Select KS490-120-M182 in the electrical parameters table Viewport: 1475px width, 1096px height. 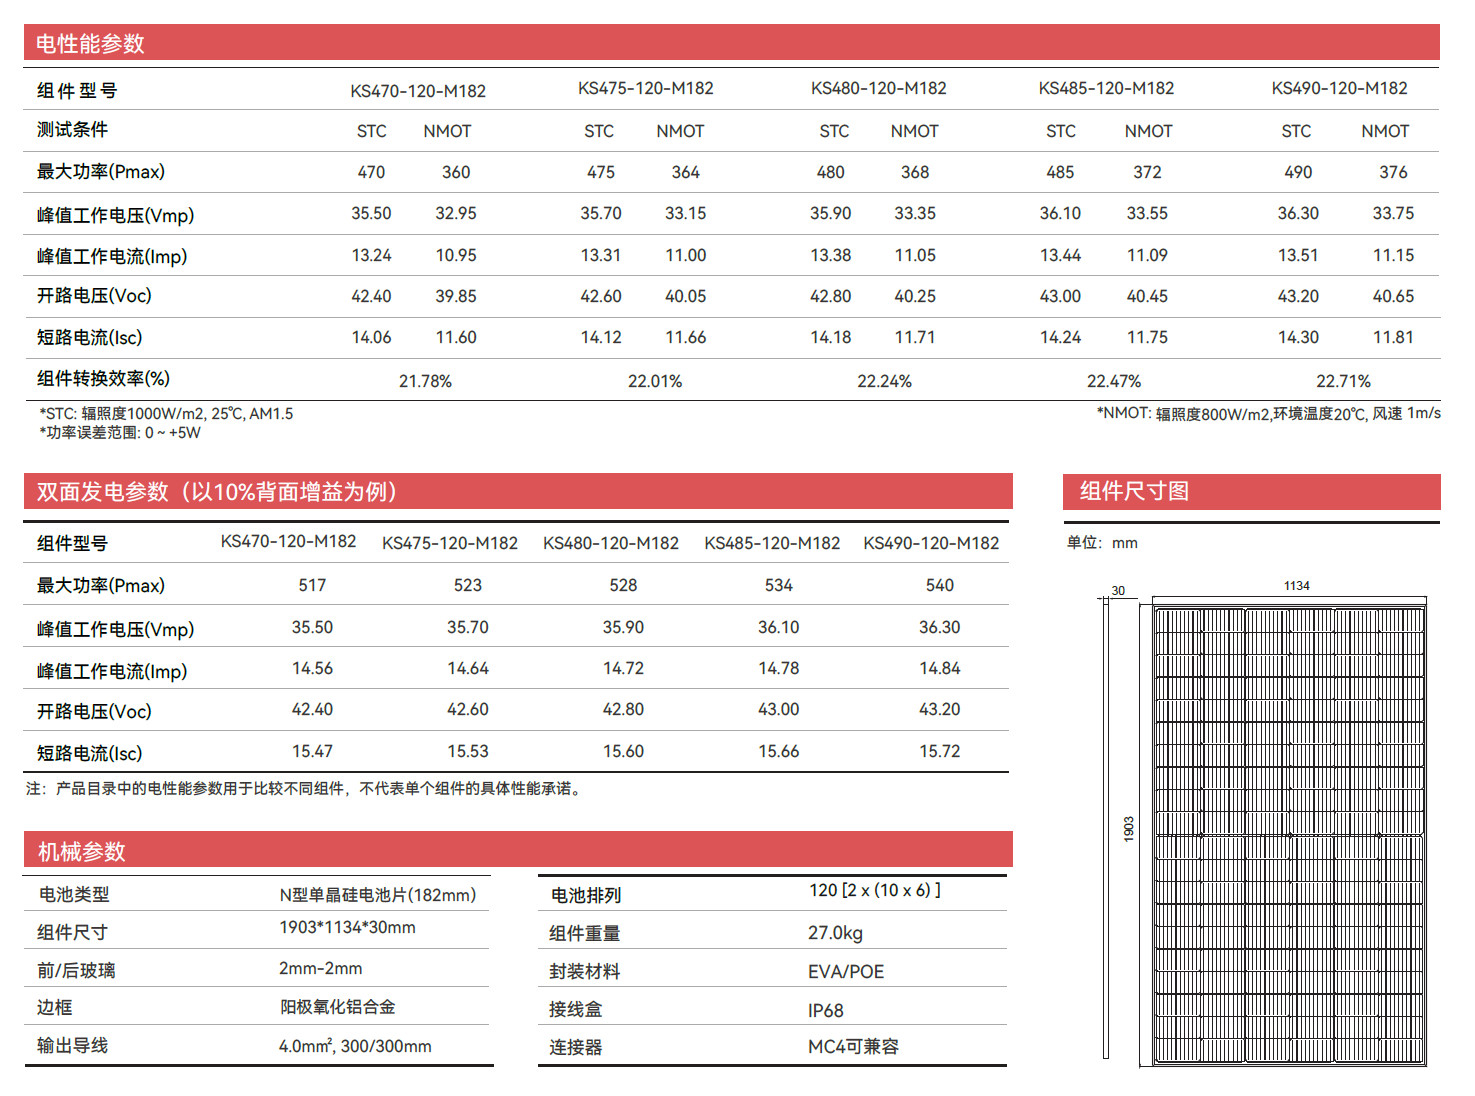[x=1339, y=88]
